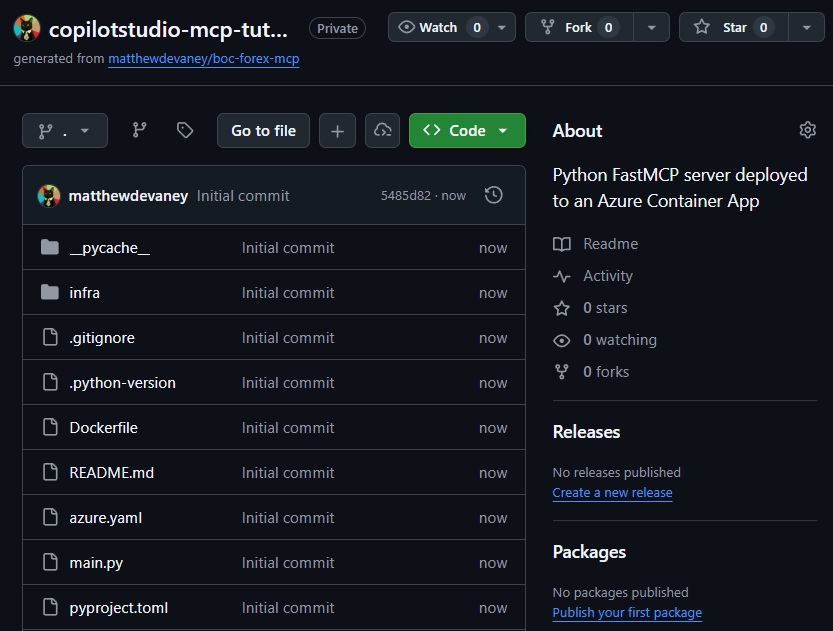The height and width of the screenshot is (631, 833).
Task: Expand the Star lists dropdown arrow
Action: 806,27
